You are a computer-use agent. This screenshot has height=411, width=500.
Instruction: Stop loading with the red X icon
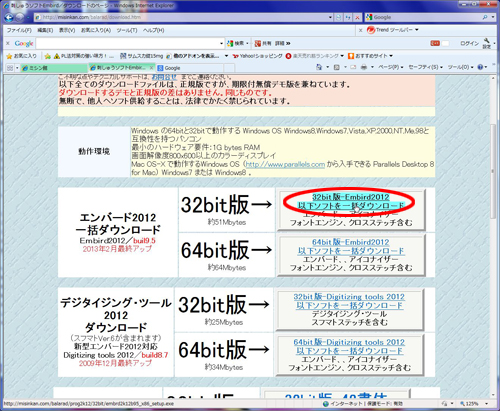(x=357, y=17)
